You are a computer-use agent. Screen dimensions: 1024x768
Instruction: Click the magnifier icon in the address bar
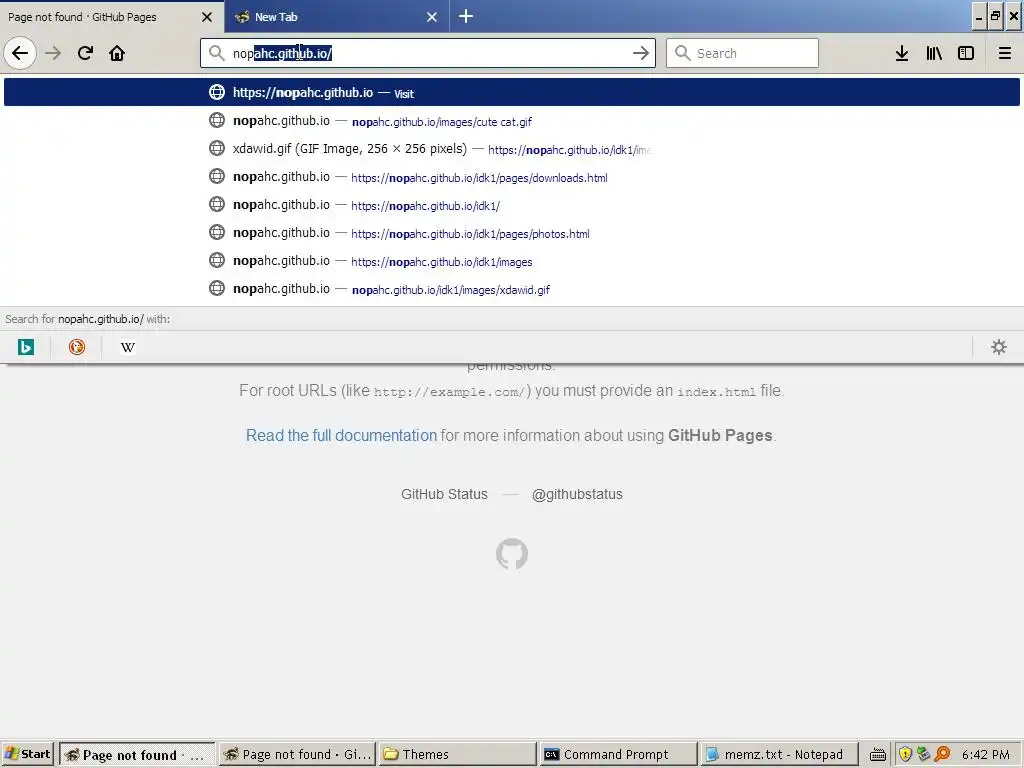point(216,53)
